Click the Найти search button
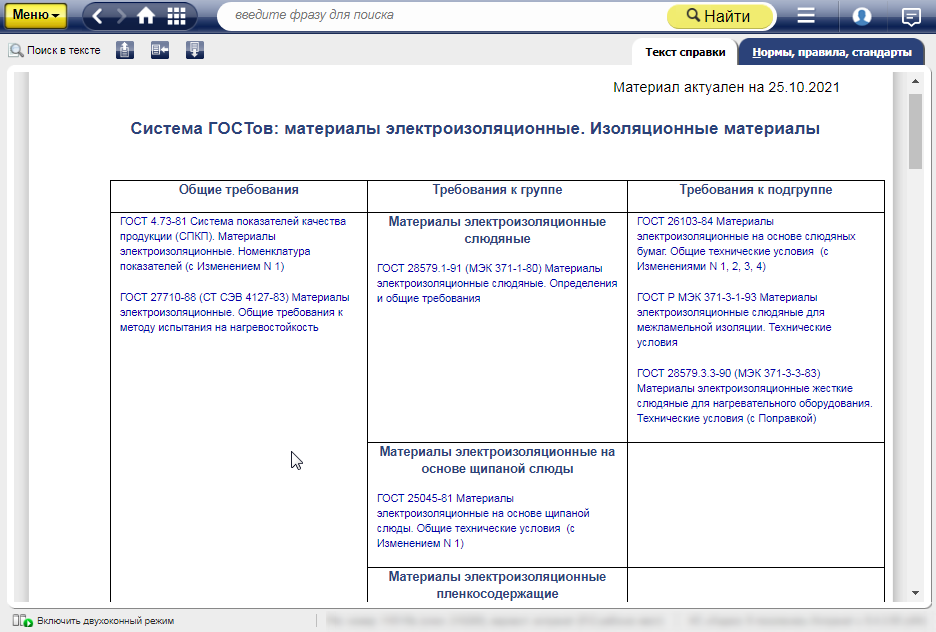936x632 pixels. pyautogui.click(x=719, y=16)
